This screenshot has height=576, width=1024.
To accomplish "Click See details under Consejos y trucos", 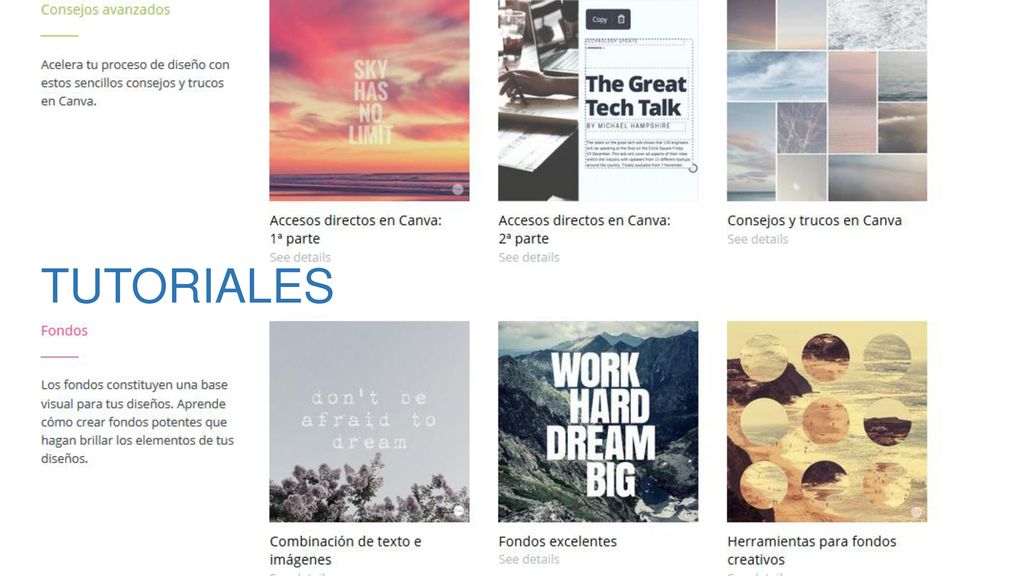I will point(758,239).
